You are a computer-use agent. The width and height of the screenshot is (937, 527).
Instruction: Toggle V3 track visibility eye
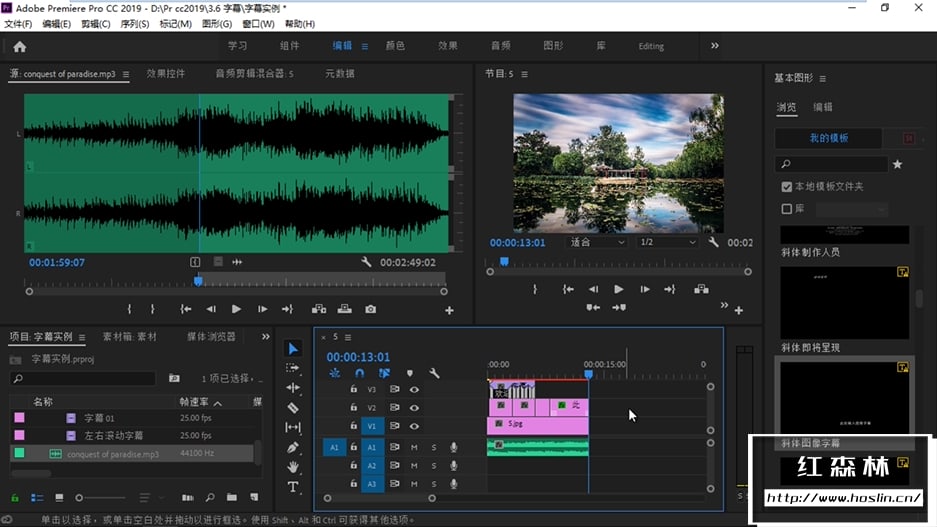pyautogui.click(x=414, y=389)
